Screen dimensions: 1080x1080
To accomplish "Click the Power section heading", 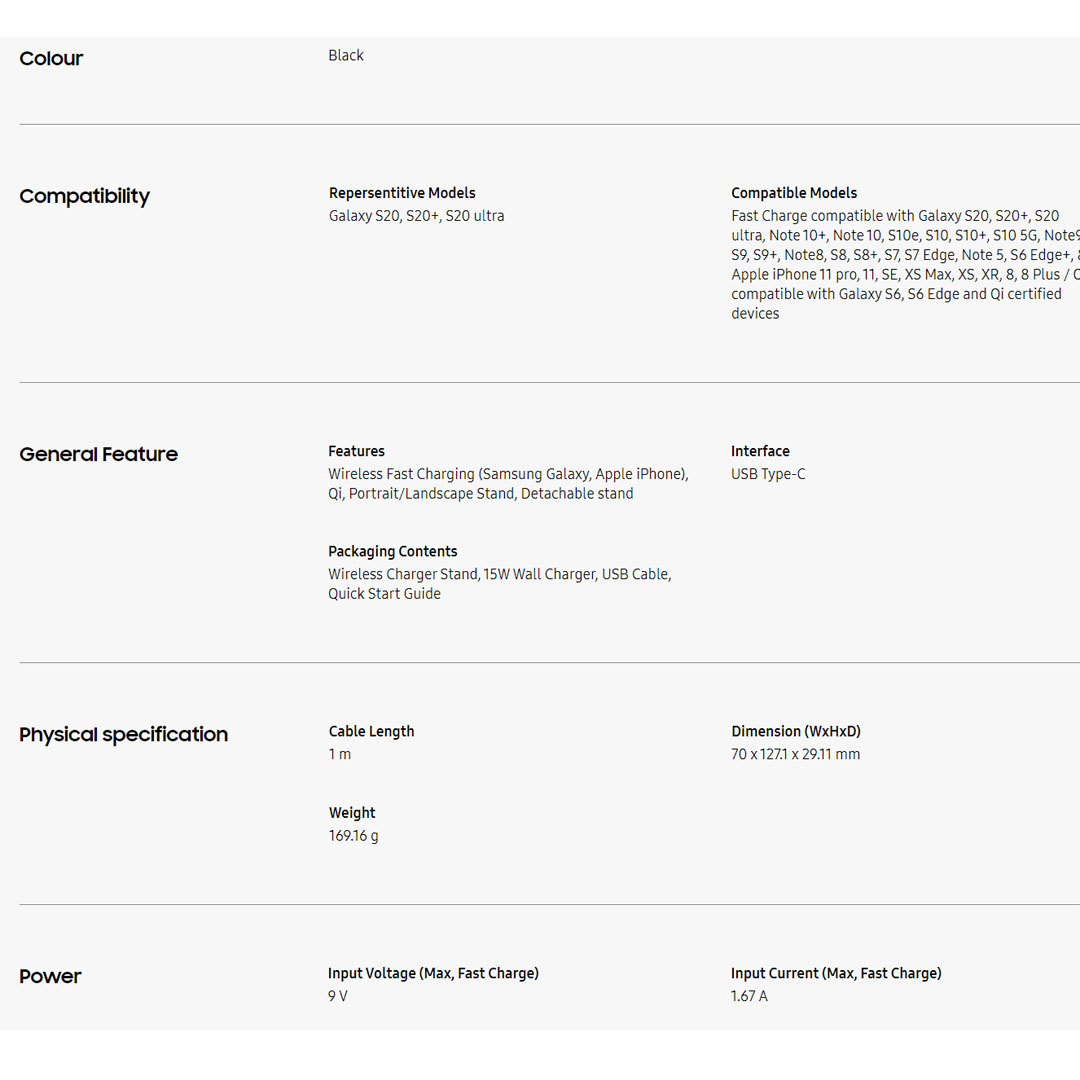I will pyautogui.click(x=50, y=977).
